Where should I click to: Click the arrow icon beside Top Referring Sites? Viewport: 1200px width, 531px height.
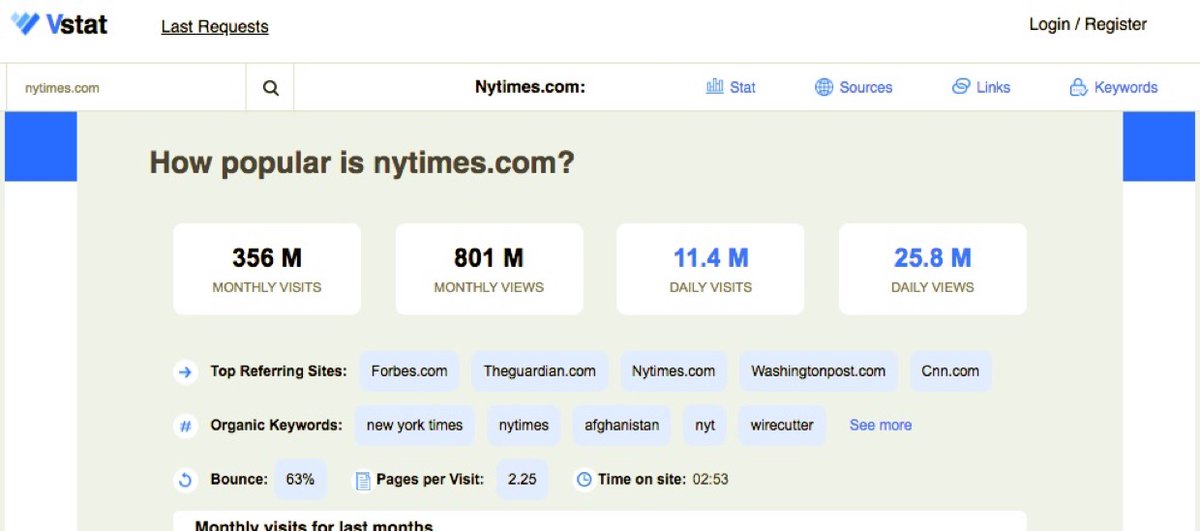pyautogui.click(x=185, y=372)
